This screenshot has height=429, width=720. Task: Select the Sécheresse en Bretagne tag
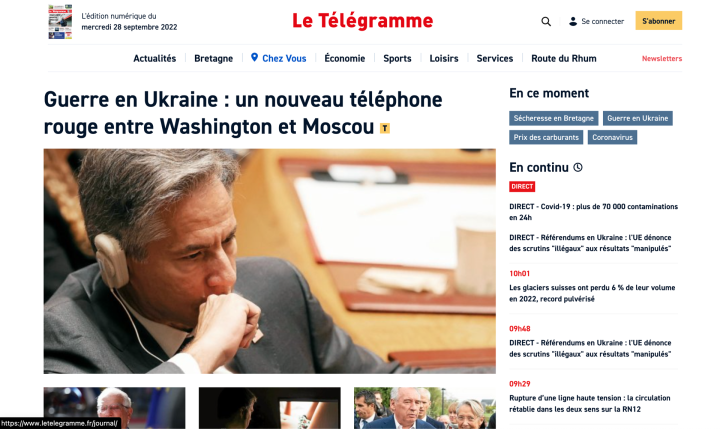point(553,118)
